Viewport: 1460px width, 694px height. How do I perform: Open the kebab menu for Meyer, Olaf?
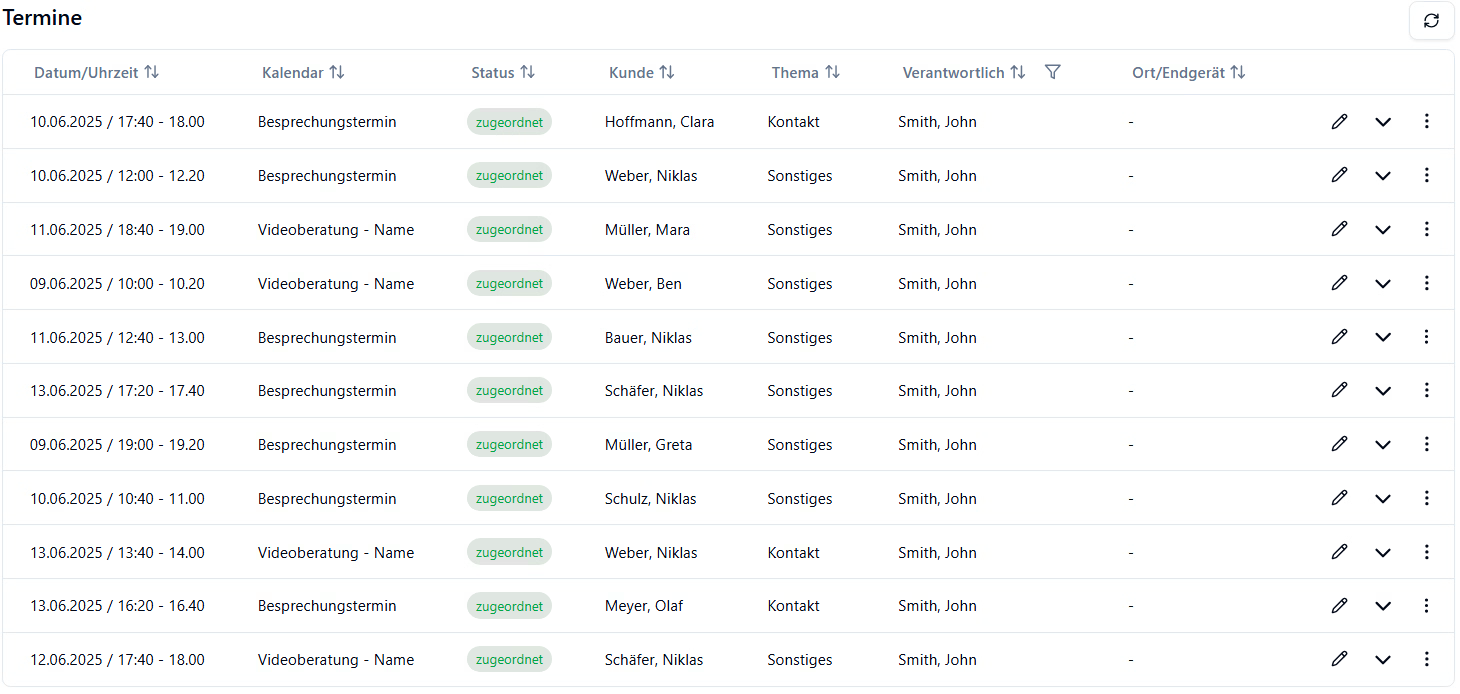[x=1426, y=605]
